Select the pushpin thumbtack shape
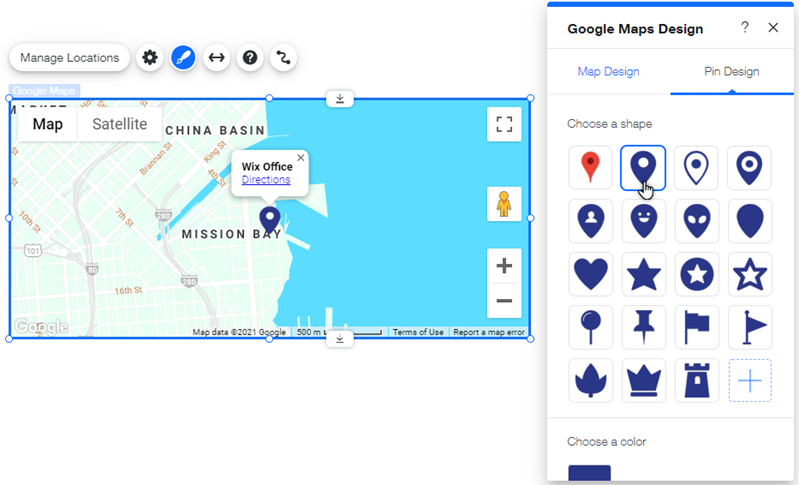Image resolution: width=799 pixels, height=485 pixels. (x=643, y=327)
